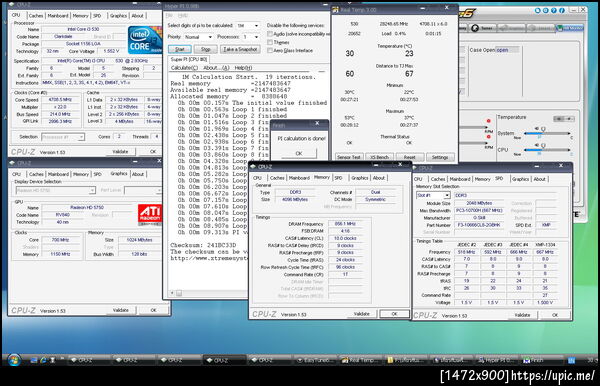600x386 pixels.
Task: Click Settings button in Real Temp
Action: pos(440,157)
